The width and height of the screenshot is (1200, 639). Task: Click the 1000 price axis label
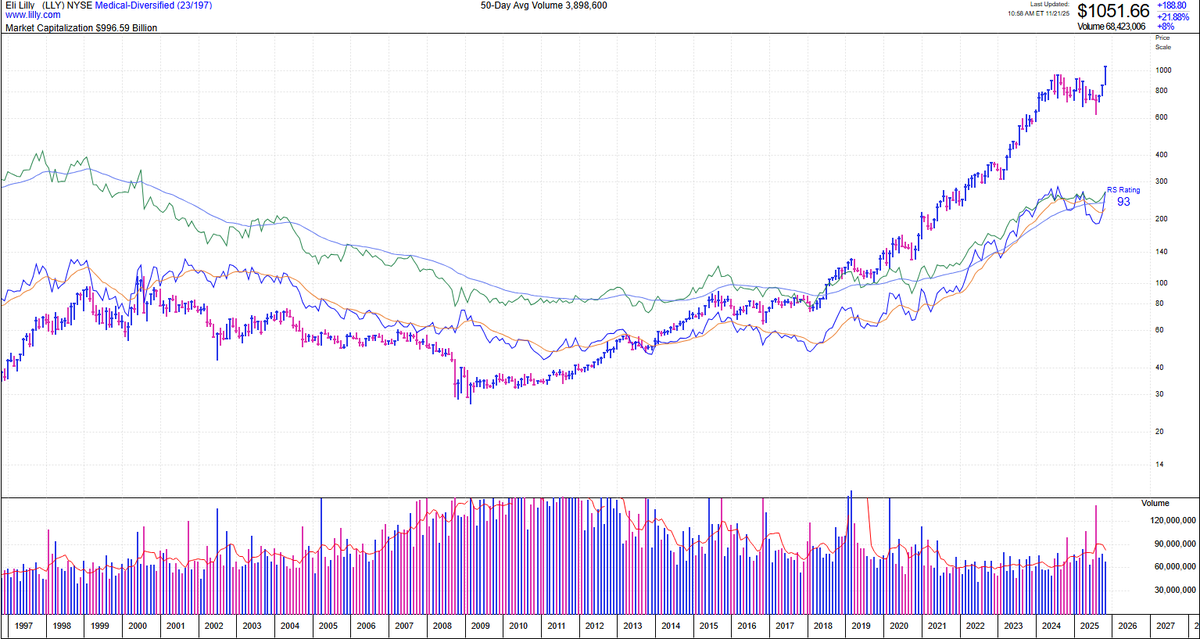(x=1163, y=70)
